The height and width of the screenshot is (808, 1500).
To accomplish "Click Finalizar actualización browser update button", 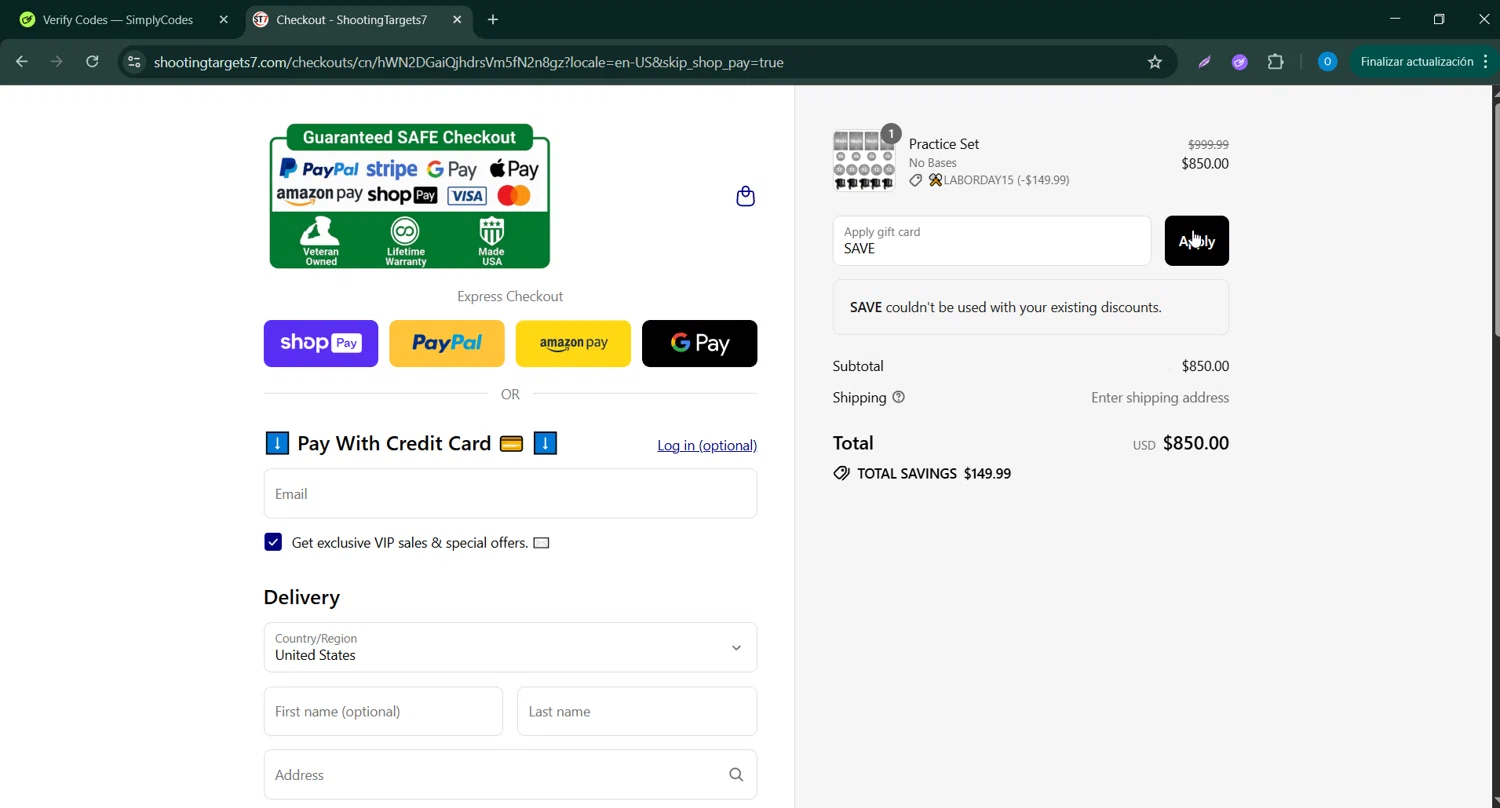I will (x=1424, y=62).
